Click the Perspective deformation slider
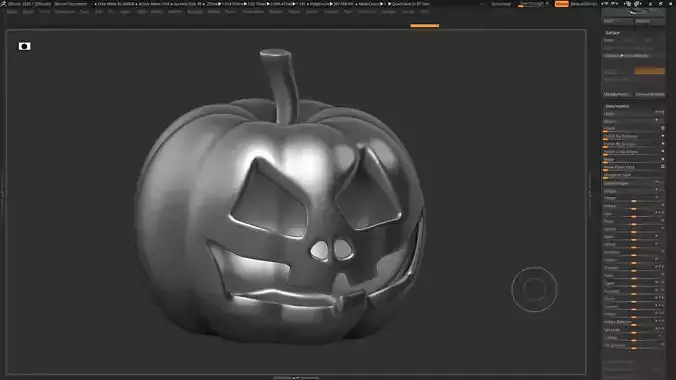This screenshot has height=380, width=676. point(633,345)
